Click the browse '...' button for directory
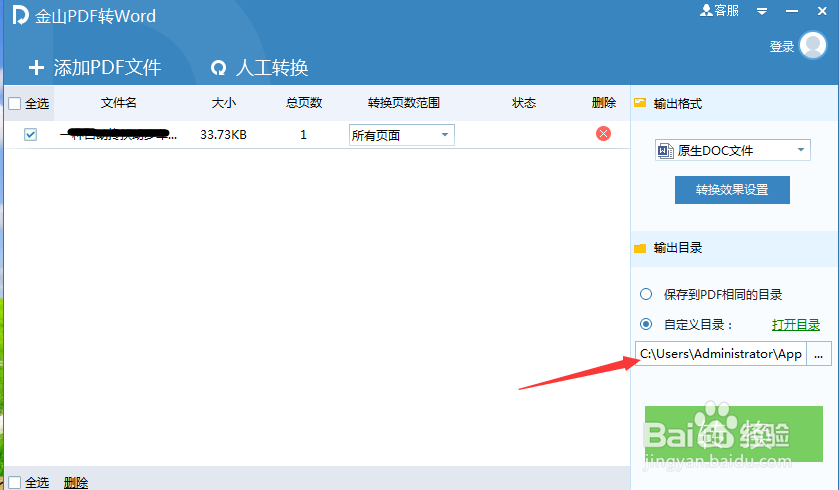839x490 pixels. click(x=819, y=354)
